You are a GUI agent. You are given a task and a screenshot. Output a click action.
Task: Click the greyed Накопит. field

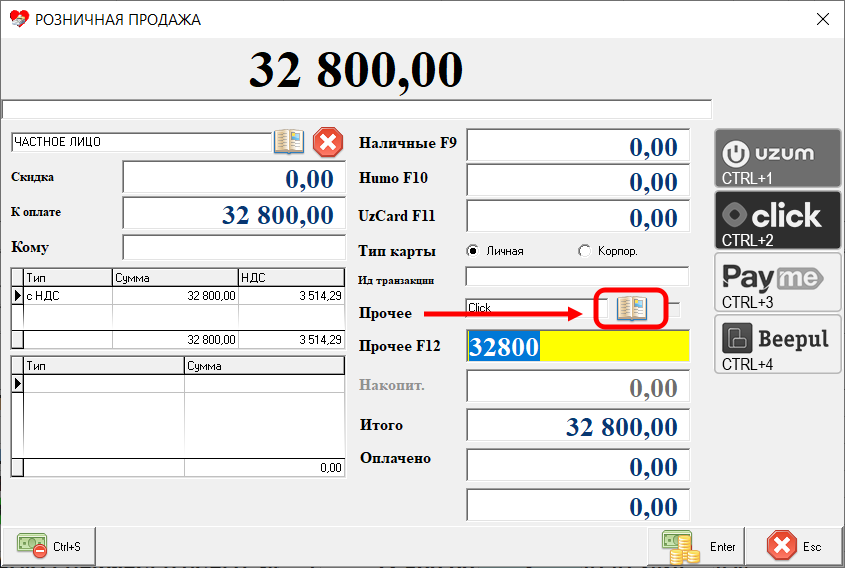coord(578,386)
